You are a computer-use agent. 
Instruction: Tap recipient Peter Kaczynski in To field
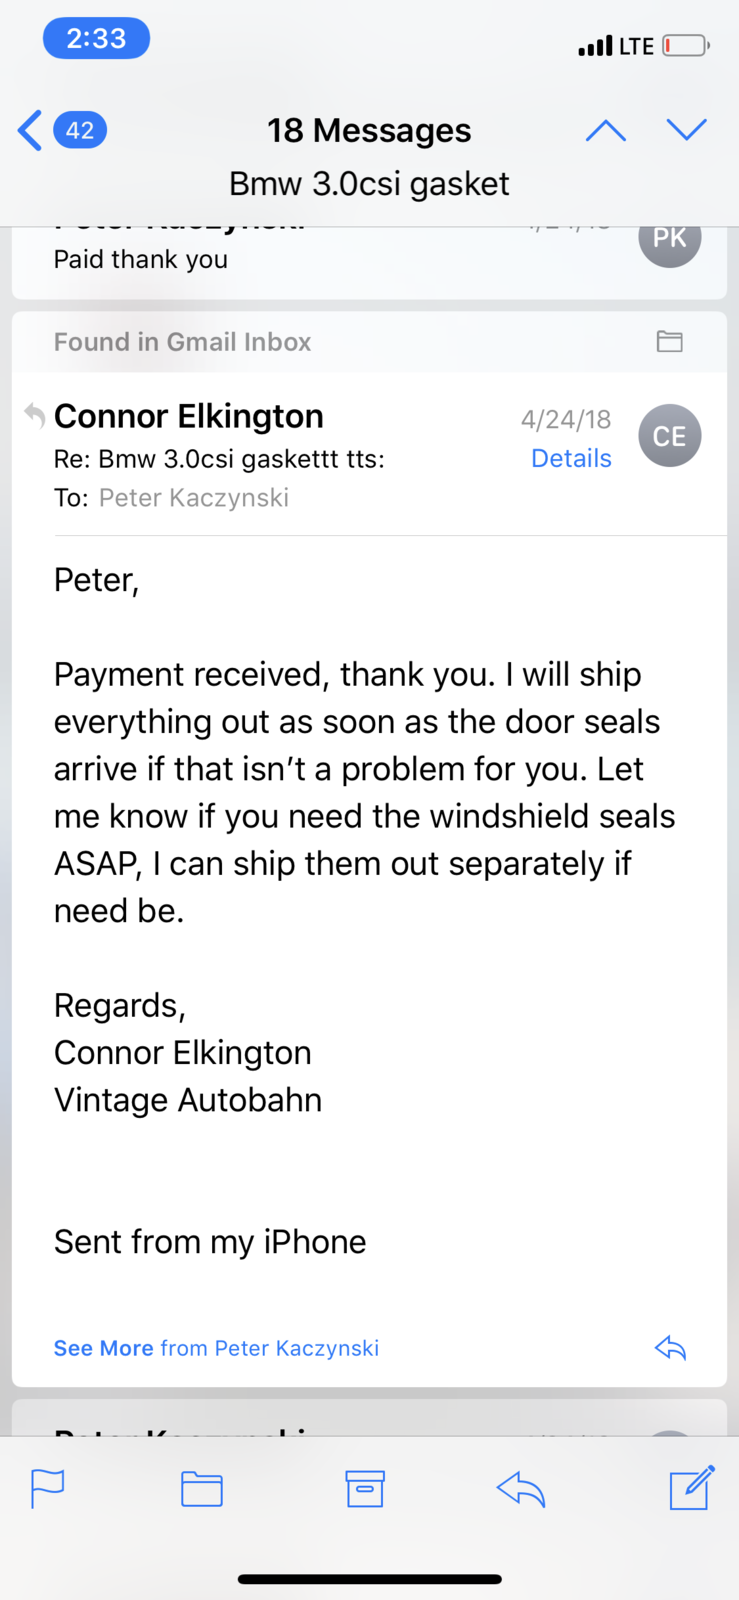[193, 498]
